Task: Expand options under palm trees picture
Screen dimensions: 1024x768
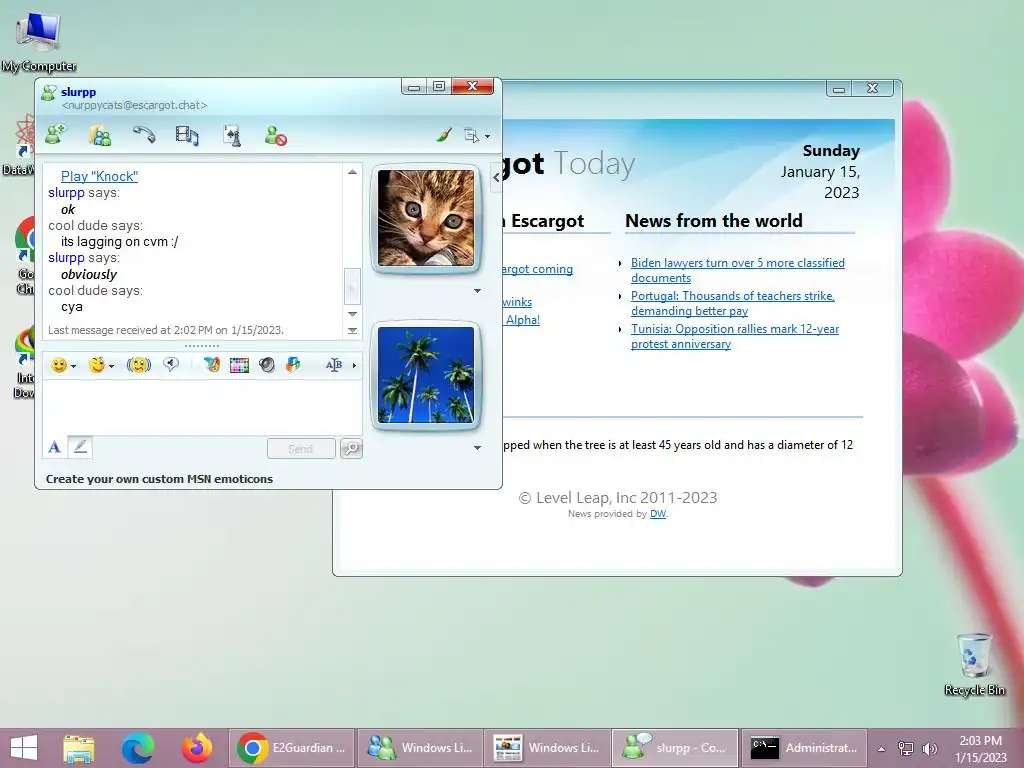Action: (x=477, y=447)
